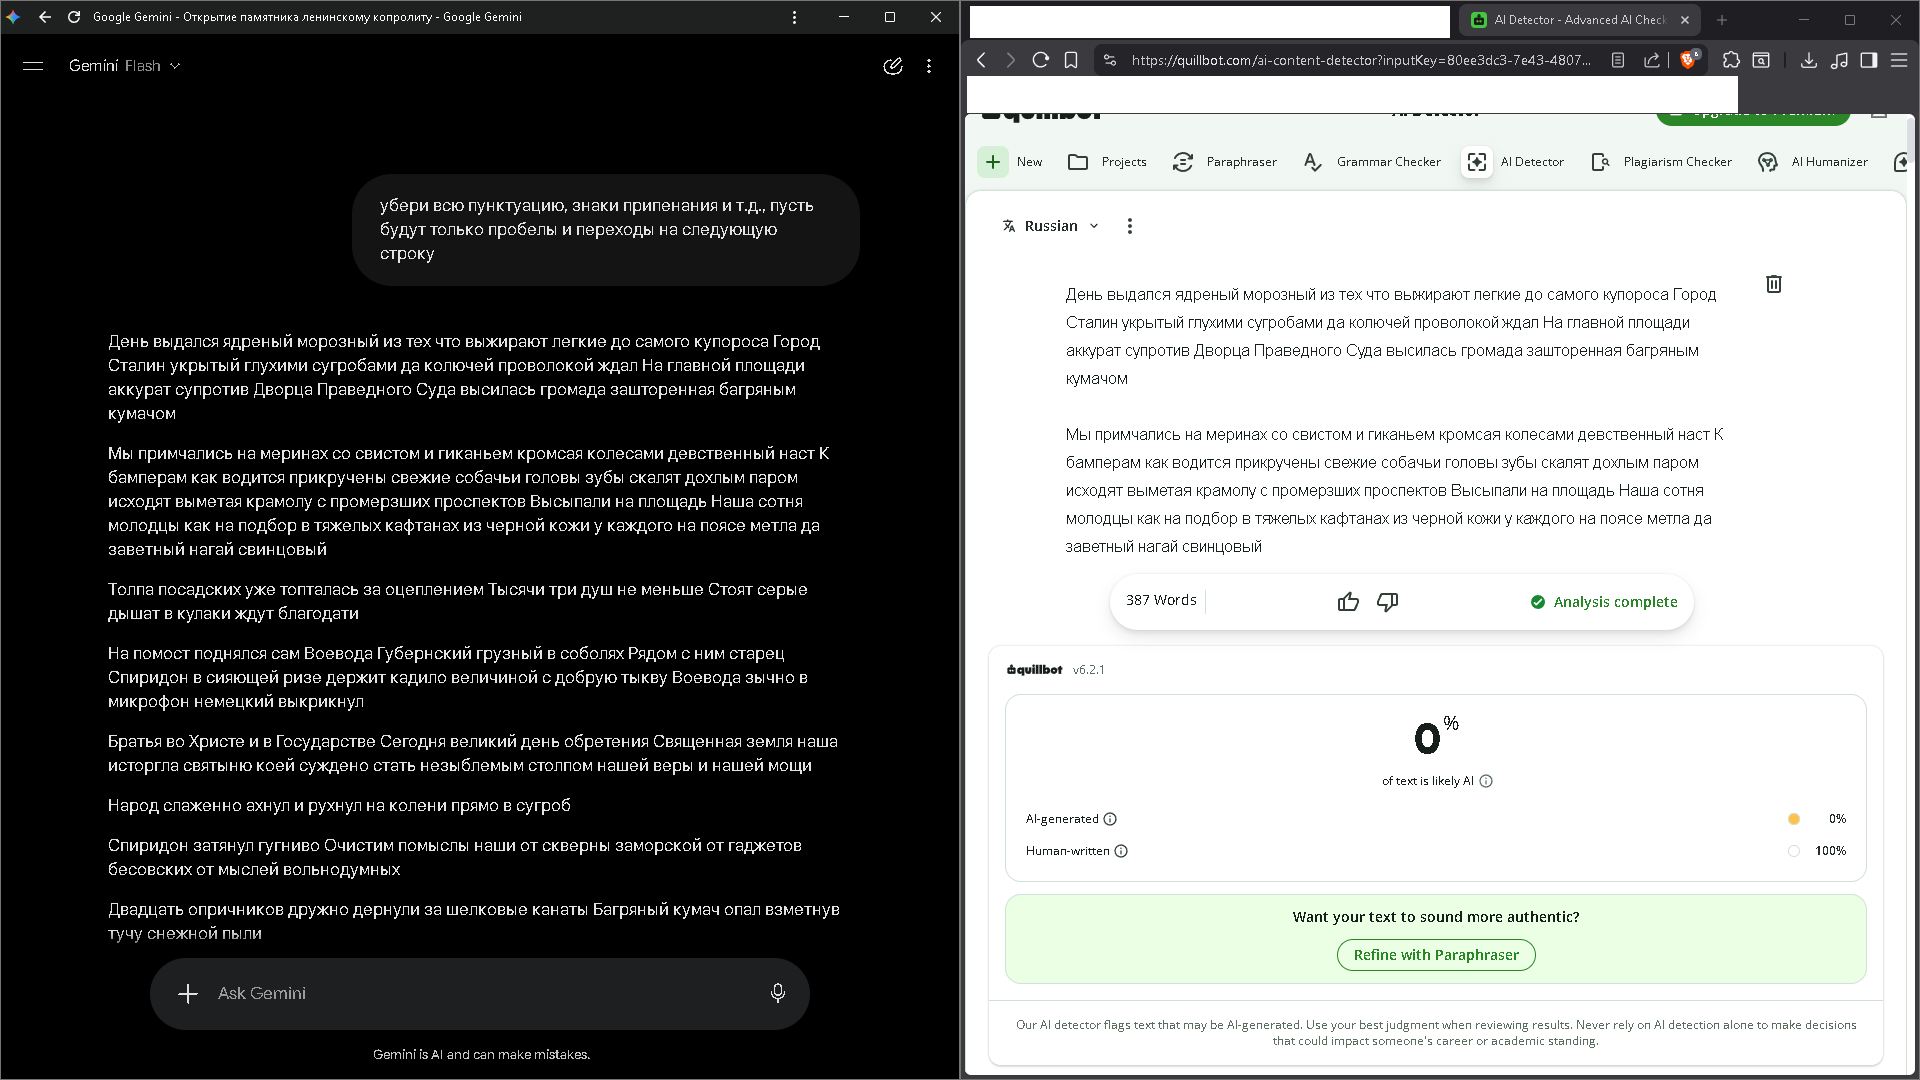Click the QuillBot text editor area
The width and height of the screenshot is (1920, 1080).
(x=1395, y=420)
